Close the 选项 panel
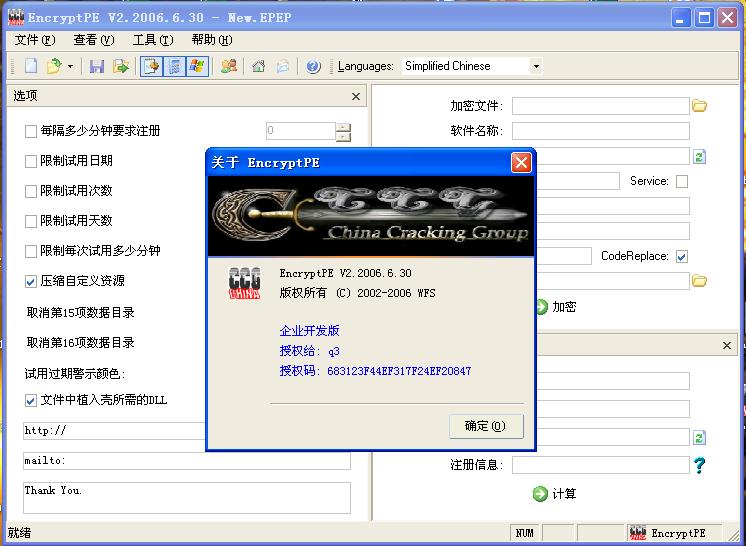 coord(355,97)
